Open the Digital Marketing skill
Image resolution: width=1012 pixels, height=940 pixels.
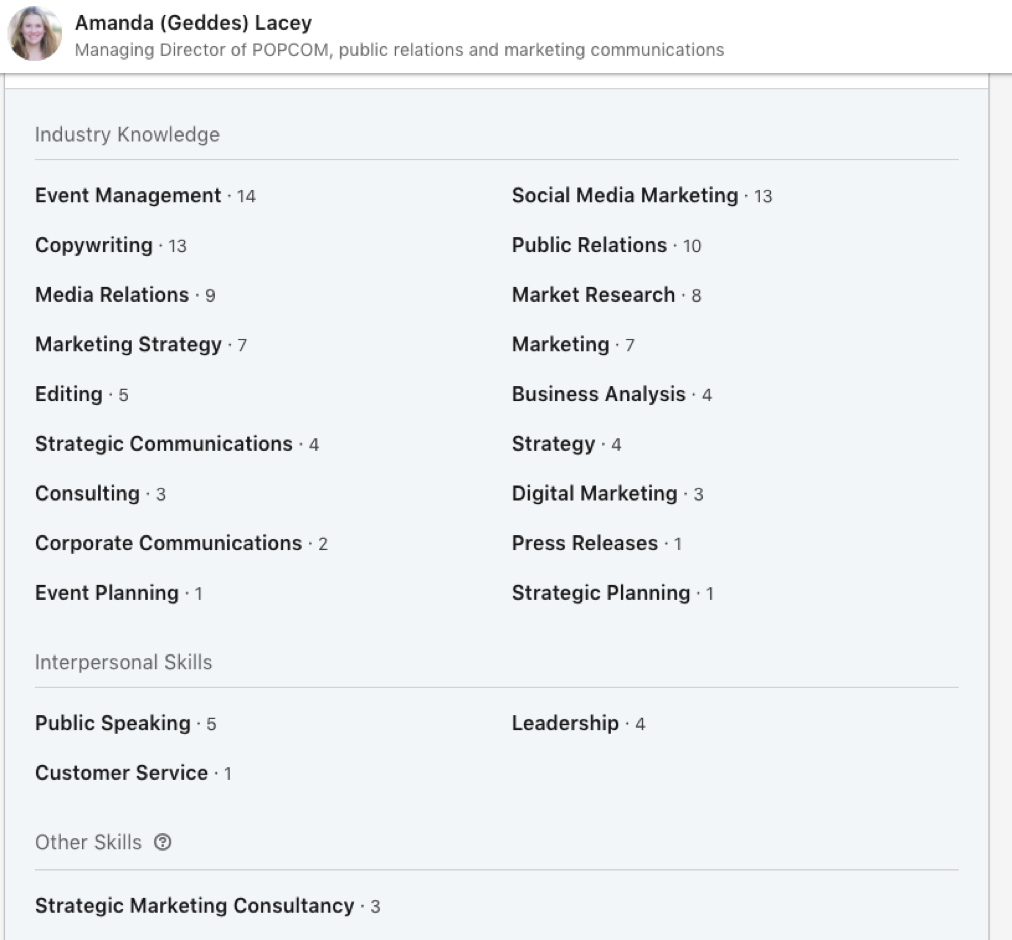click(x=594, y=494)
